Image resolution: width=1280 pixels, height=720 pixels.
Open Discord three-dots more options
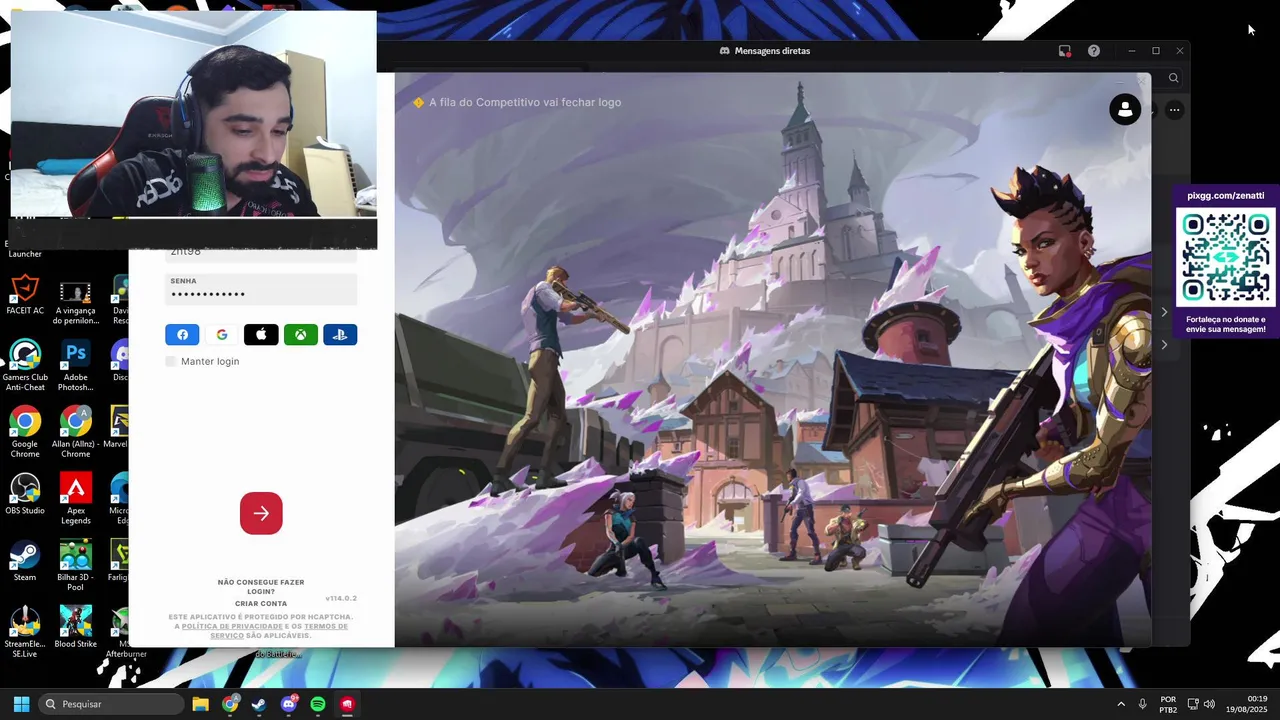[1175, 110]
